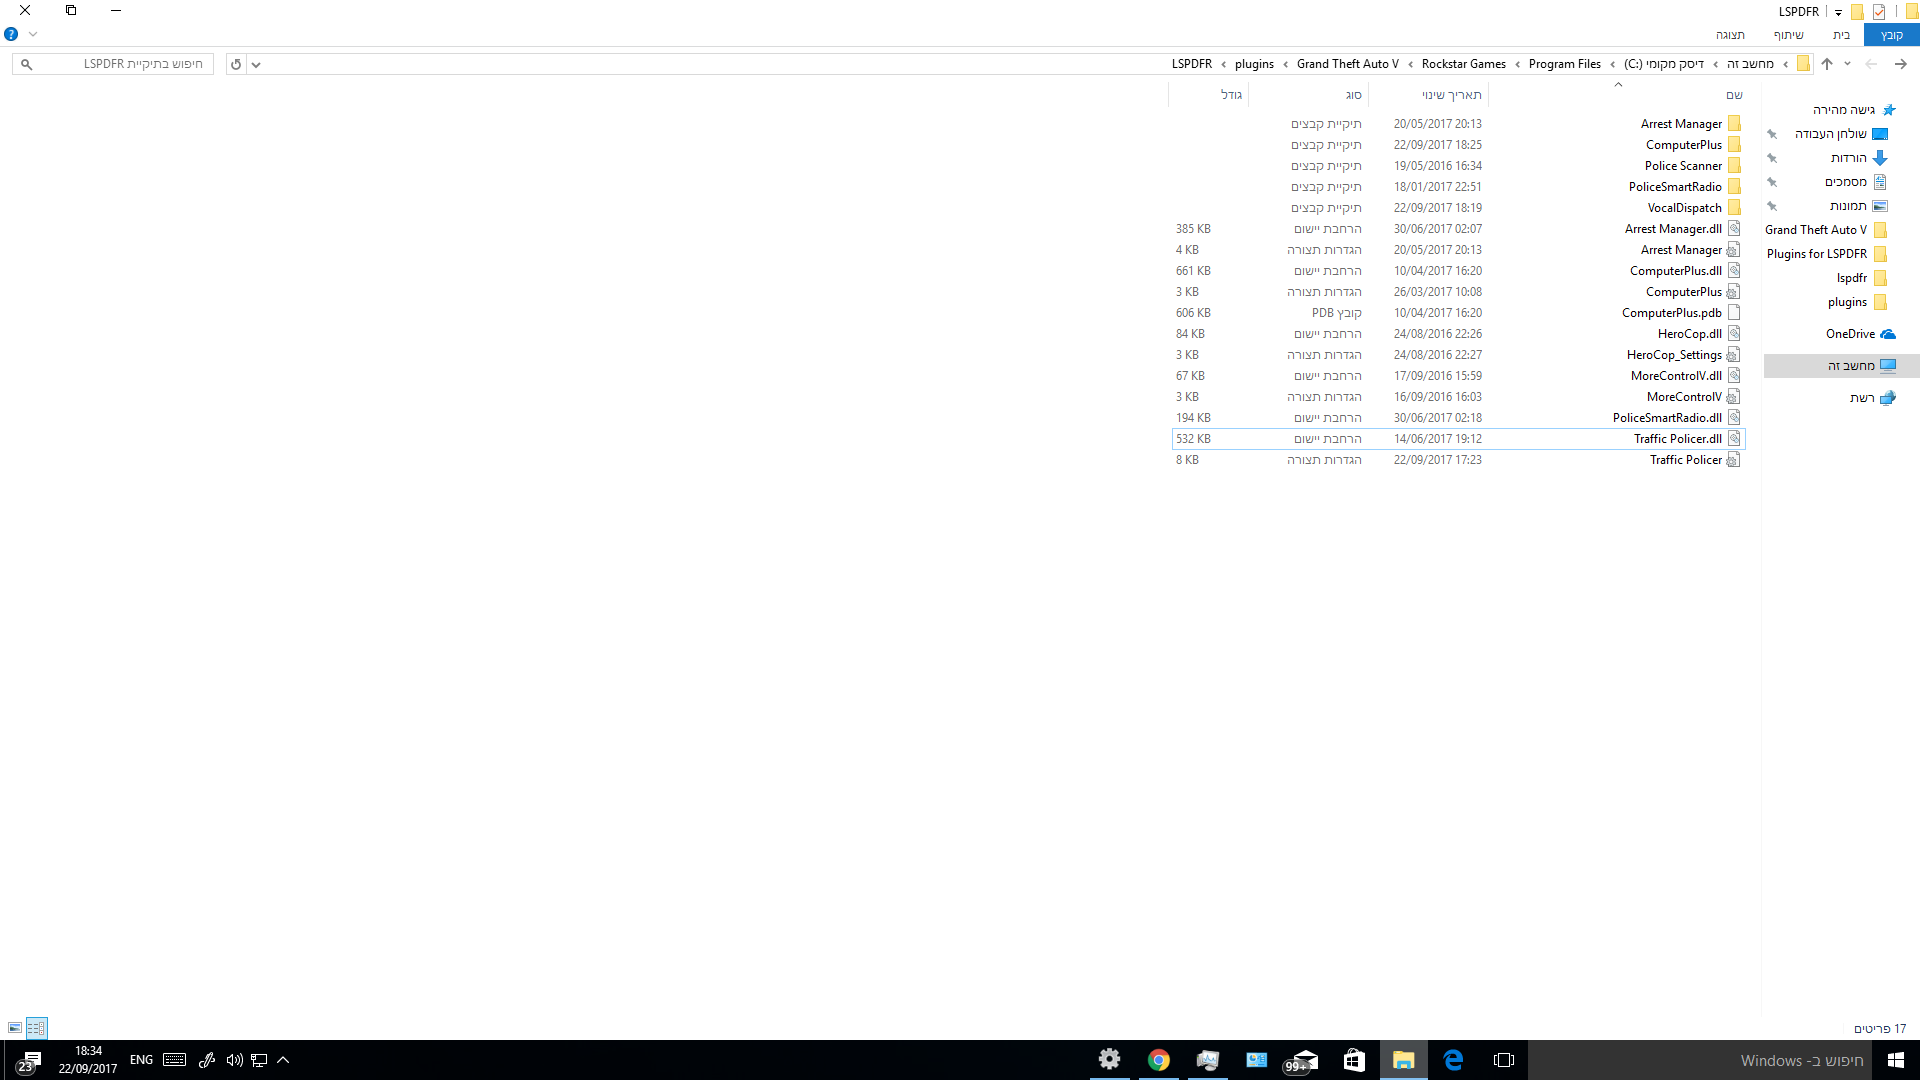1920x1080 pixels.
Task: Click Rockstar Games in breadcrumb path
Action: point(1463,64)
